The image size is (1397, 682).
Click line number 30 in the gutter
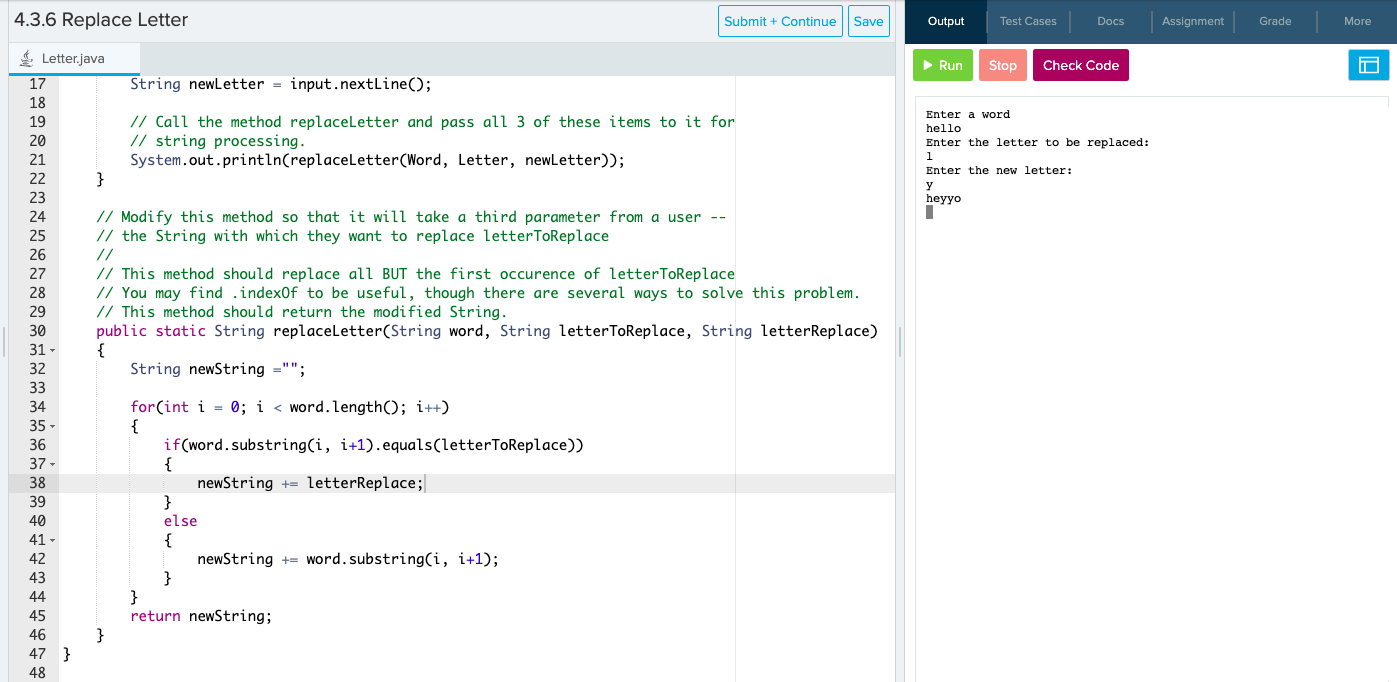tap(36, 331)
